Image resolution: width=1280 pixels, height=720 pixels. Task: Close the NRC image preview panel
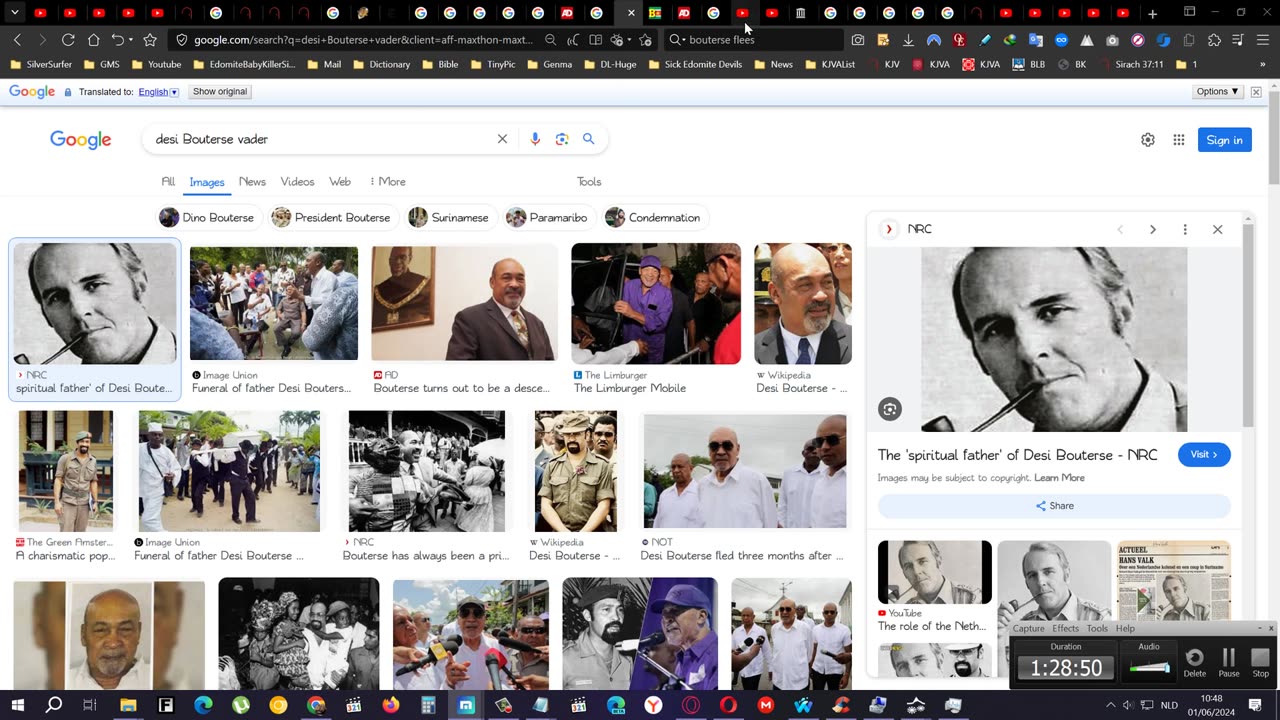point(1217,229)
